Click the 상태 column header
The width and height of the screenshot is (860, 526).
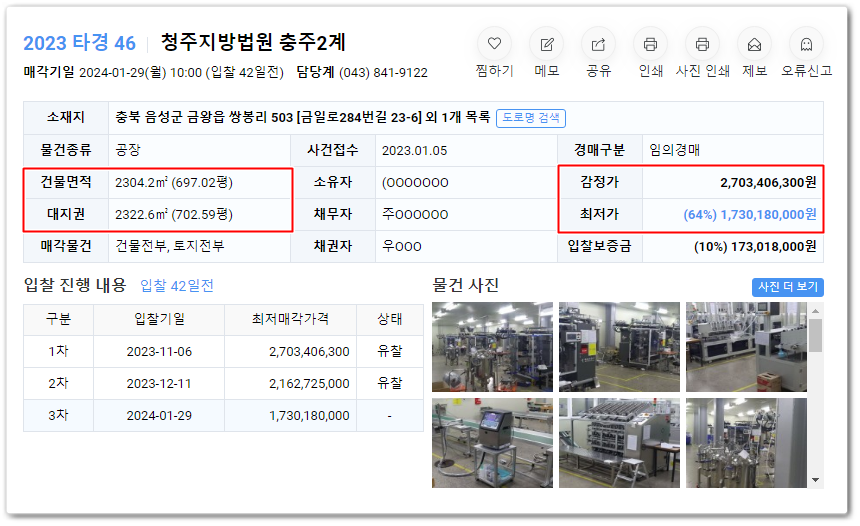(x=389, y=319)
